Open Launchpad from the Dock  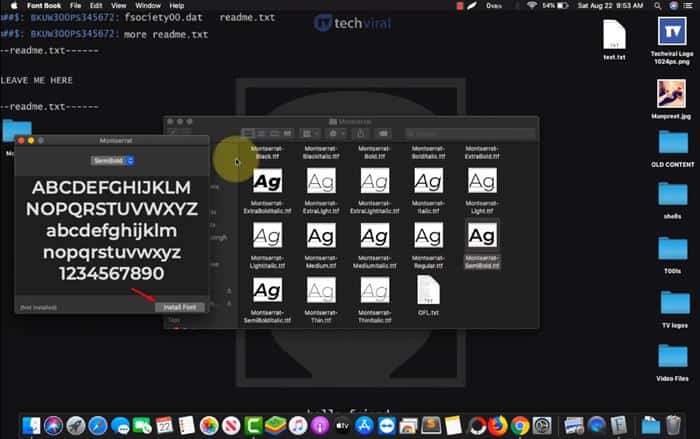coord(75,426)
